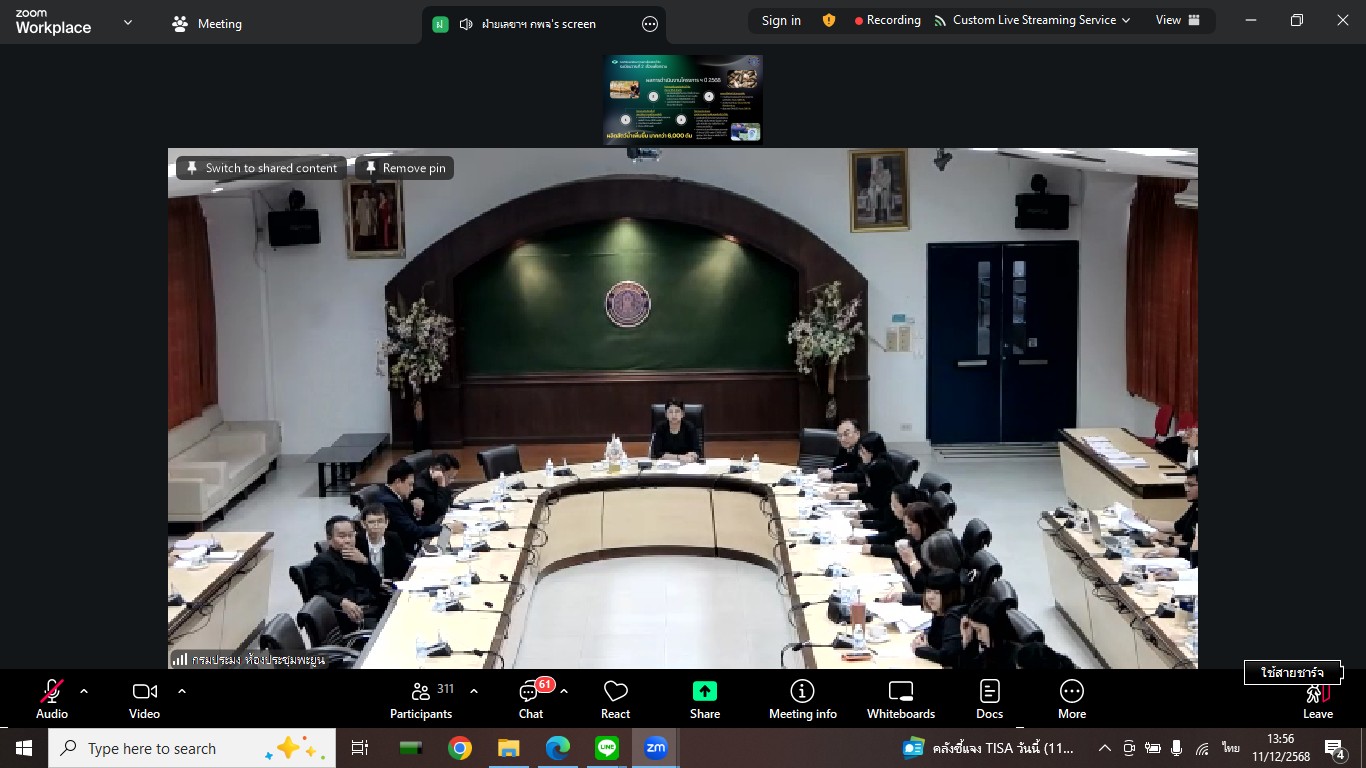Open the Chat panel with 61 unread

[x=531, y=698]
